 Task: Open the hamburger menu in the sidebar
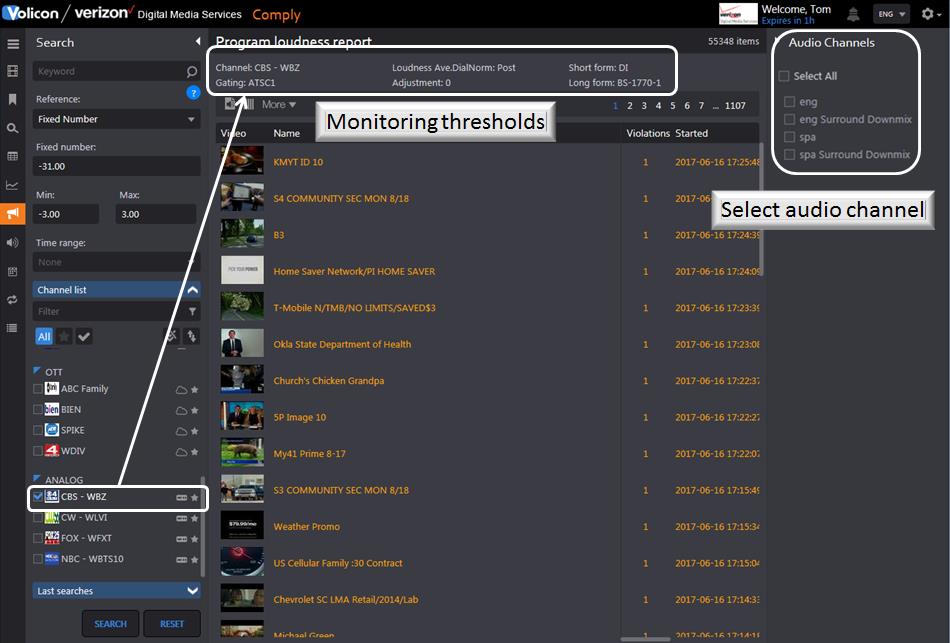coord(13,44)
